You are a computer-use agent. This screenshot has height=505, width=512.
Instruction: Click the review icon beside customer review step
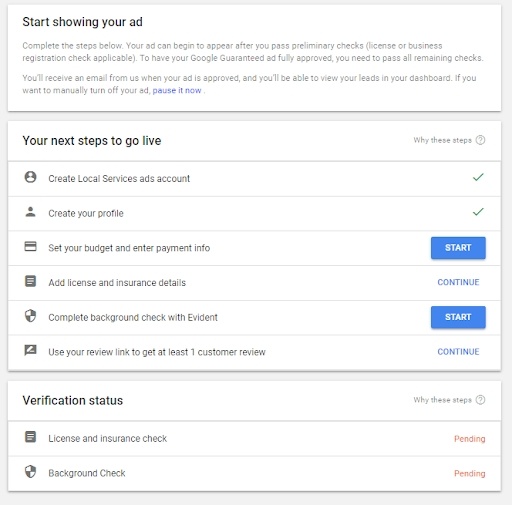click(30, 350)
